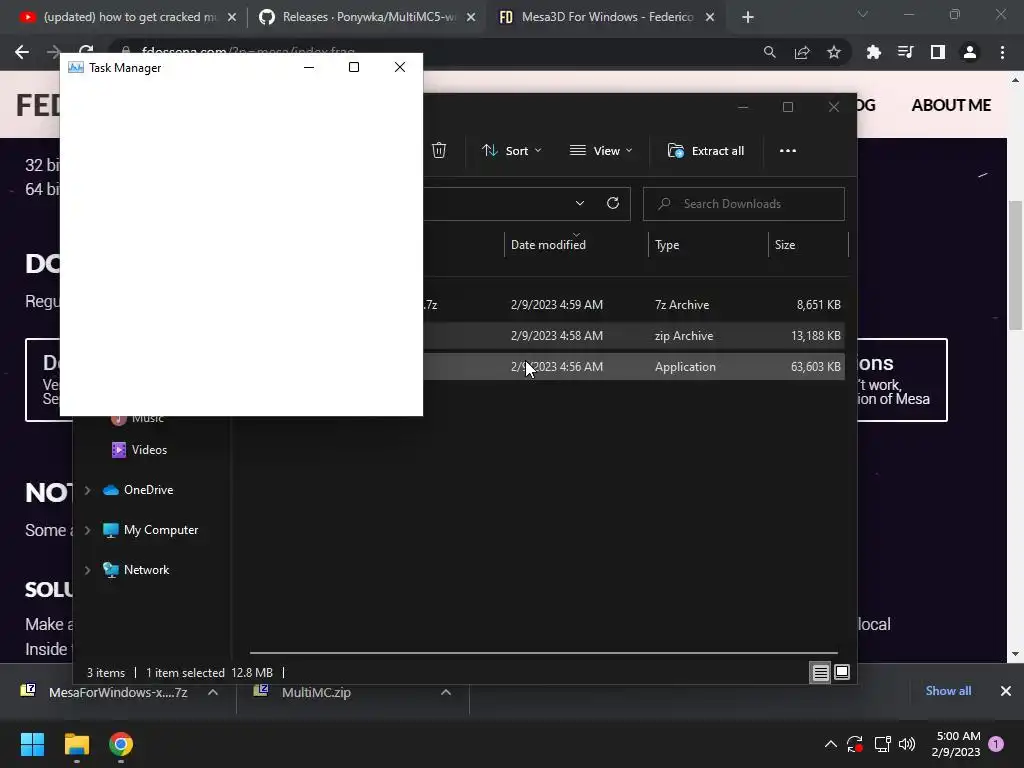This screenshot has width=1024, height=768.
Task: Click the delete trash icon in File Explorer
Action: pos(439,150)
